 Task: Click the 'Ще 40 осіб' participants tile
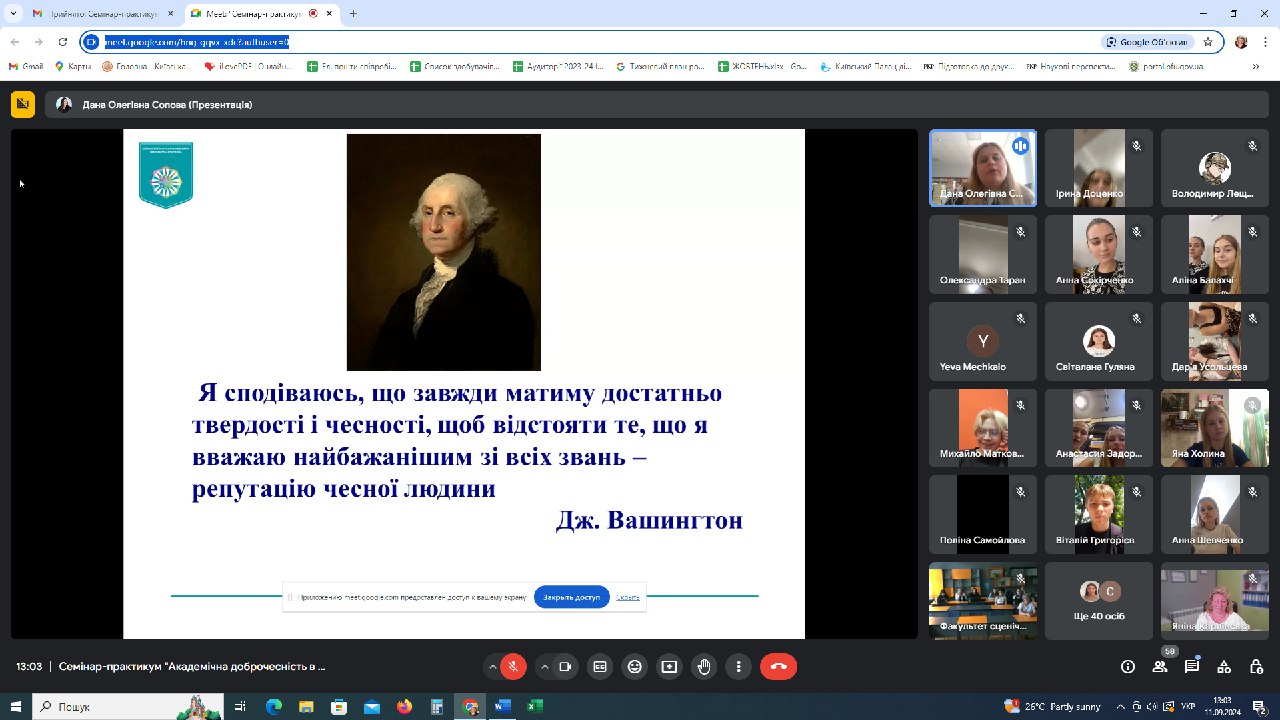pos(1098,601)
